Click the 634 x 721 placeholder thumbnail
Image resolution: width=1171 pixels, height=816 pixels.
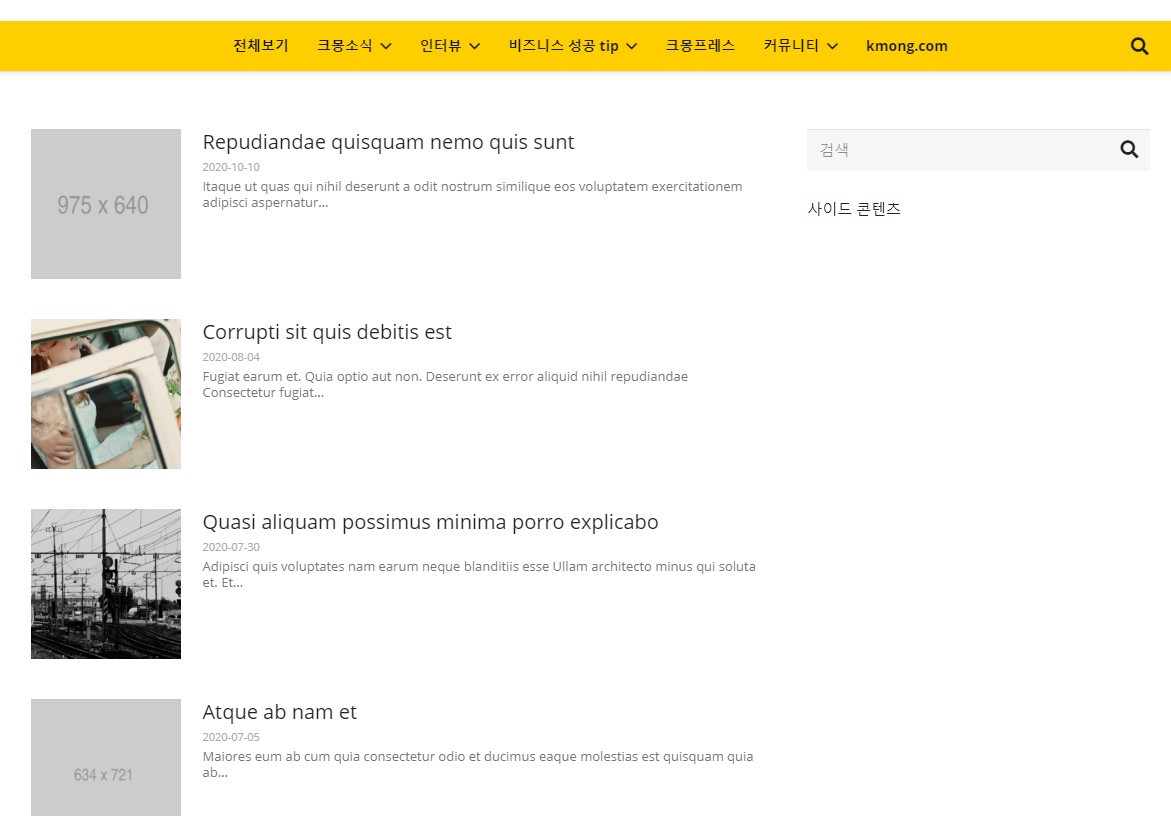pyautogui.click(x=105, y=757)
